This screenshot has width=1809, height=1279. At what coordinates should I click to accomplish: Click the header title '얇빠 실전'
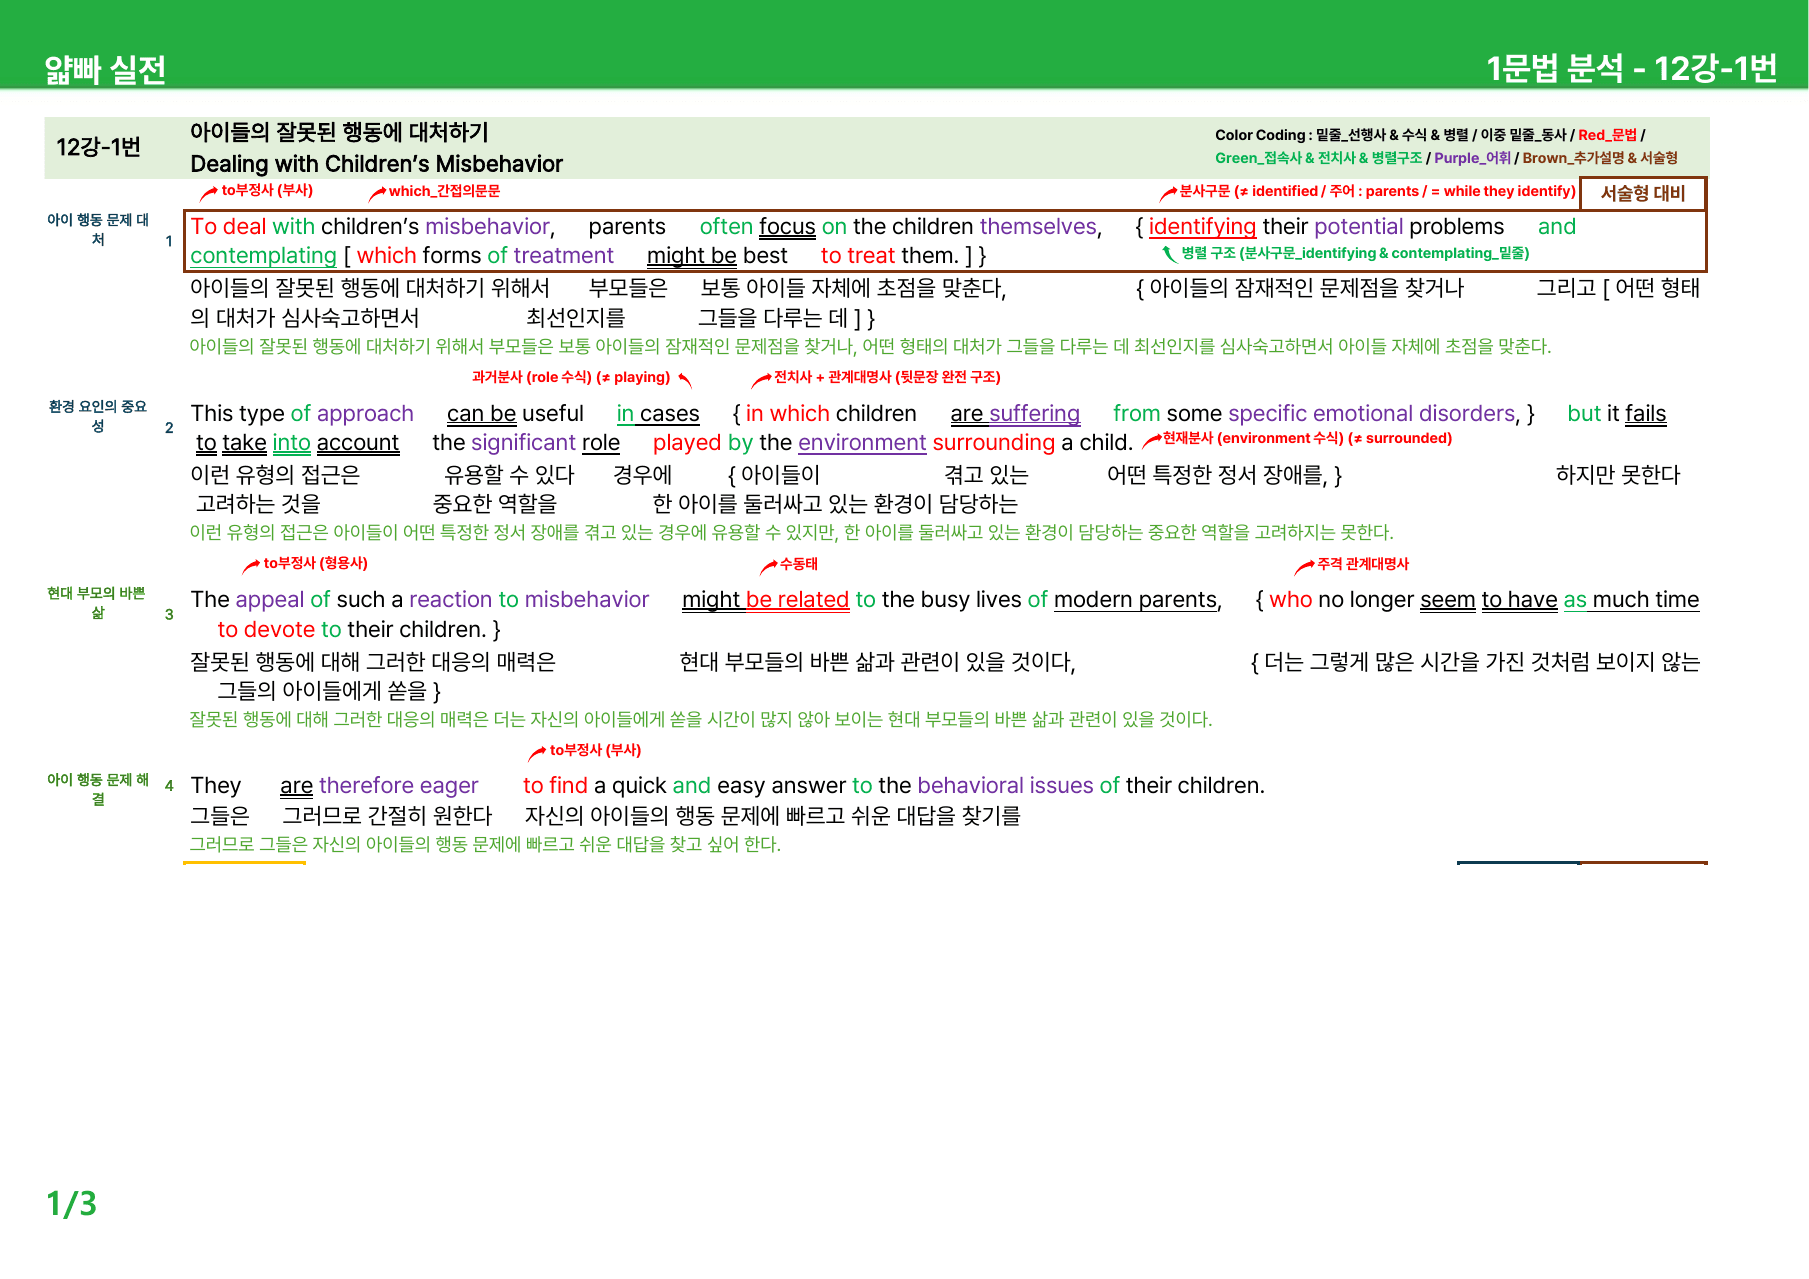[x=105, y=69]
